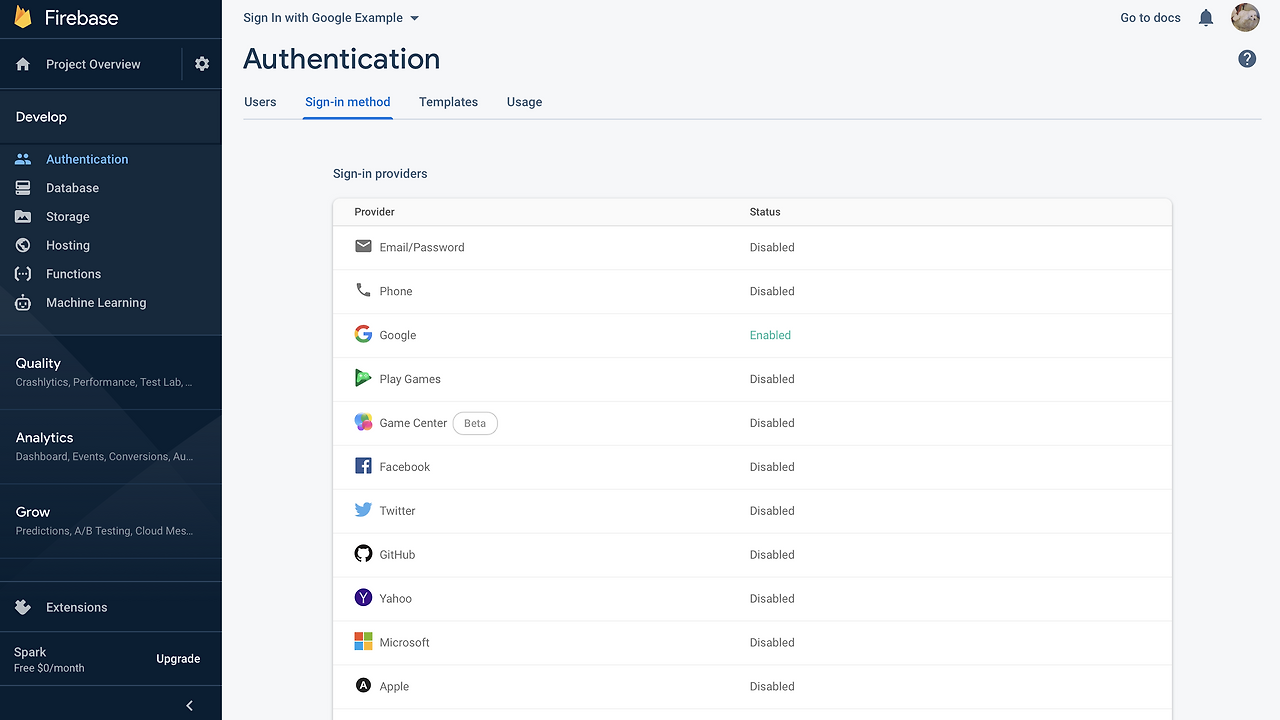The height and width of the screenshot is (720, 1280).
Task: Open the help question mark icon
Action: (1247, 59)
